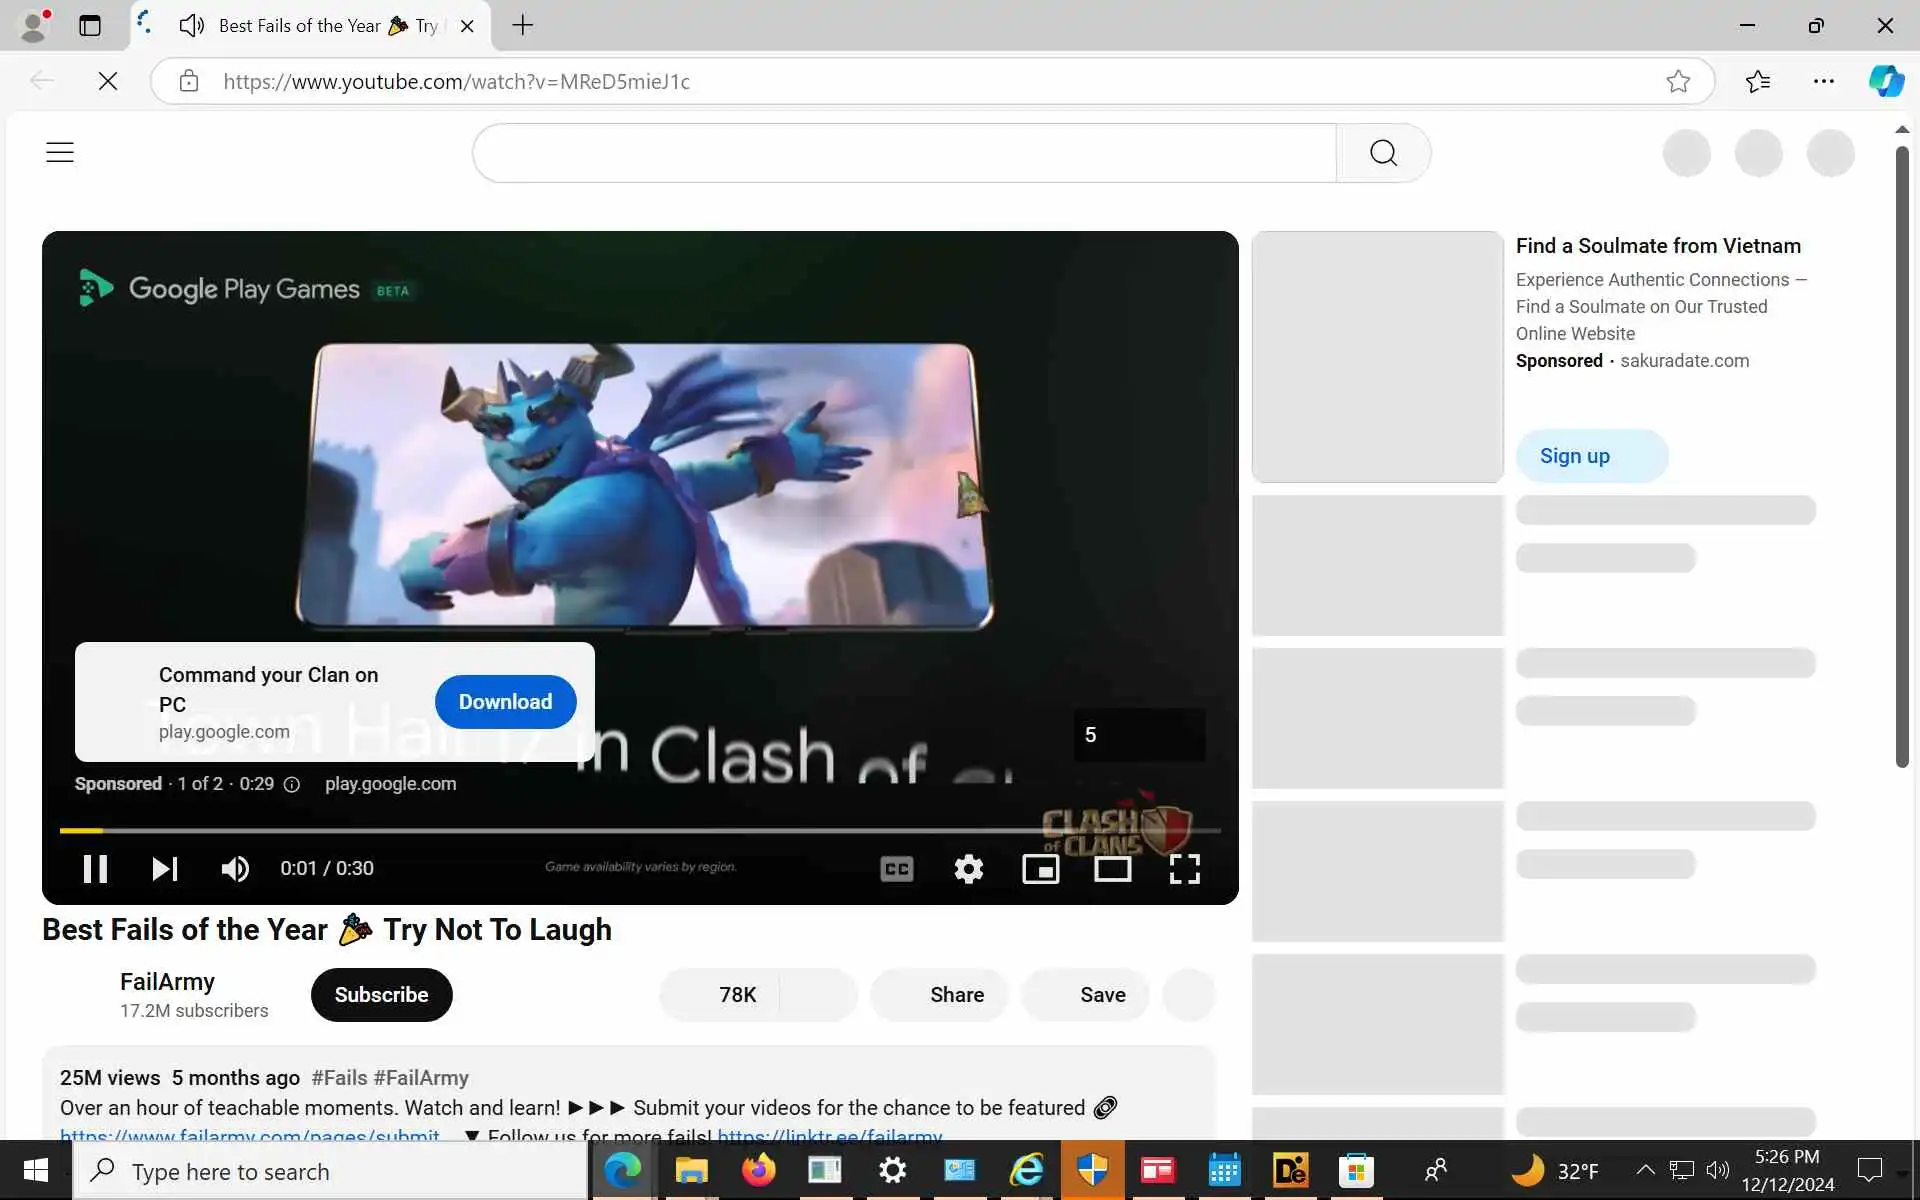The height and width of the screenshot is (1200, 1920).
Task: Enable miniplayer mode
Action: (1040, 868)
